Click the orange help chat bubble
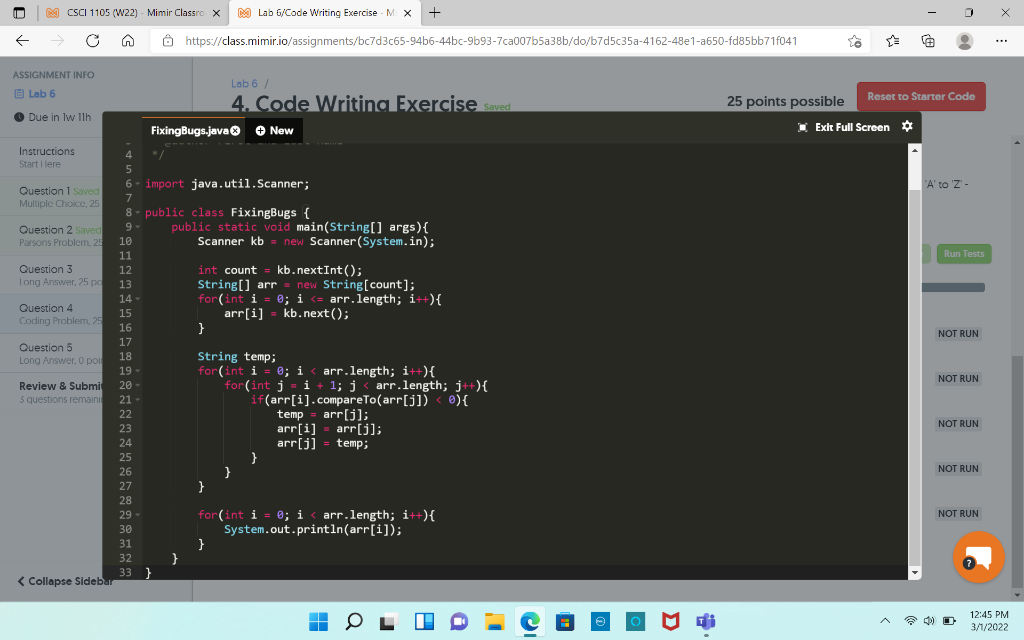1024x640 pixels. [978, 558]
